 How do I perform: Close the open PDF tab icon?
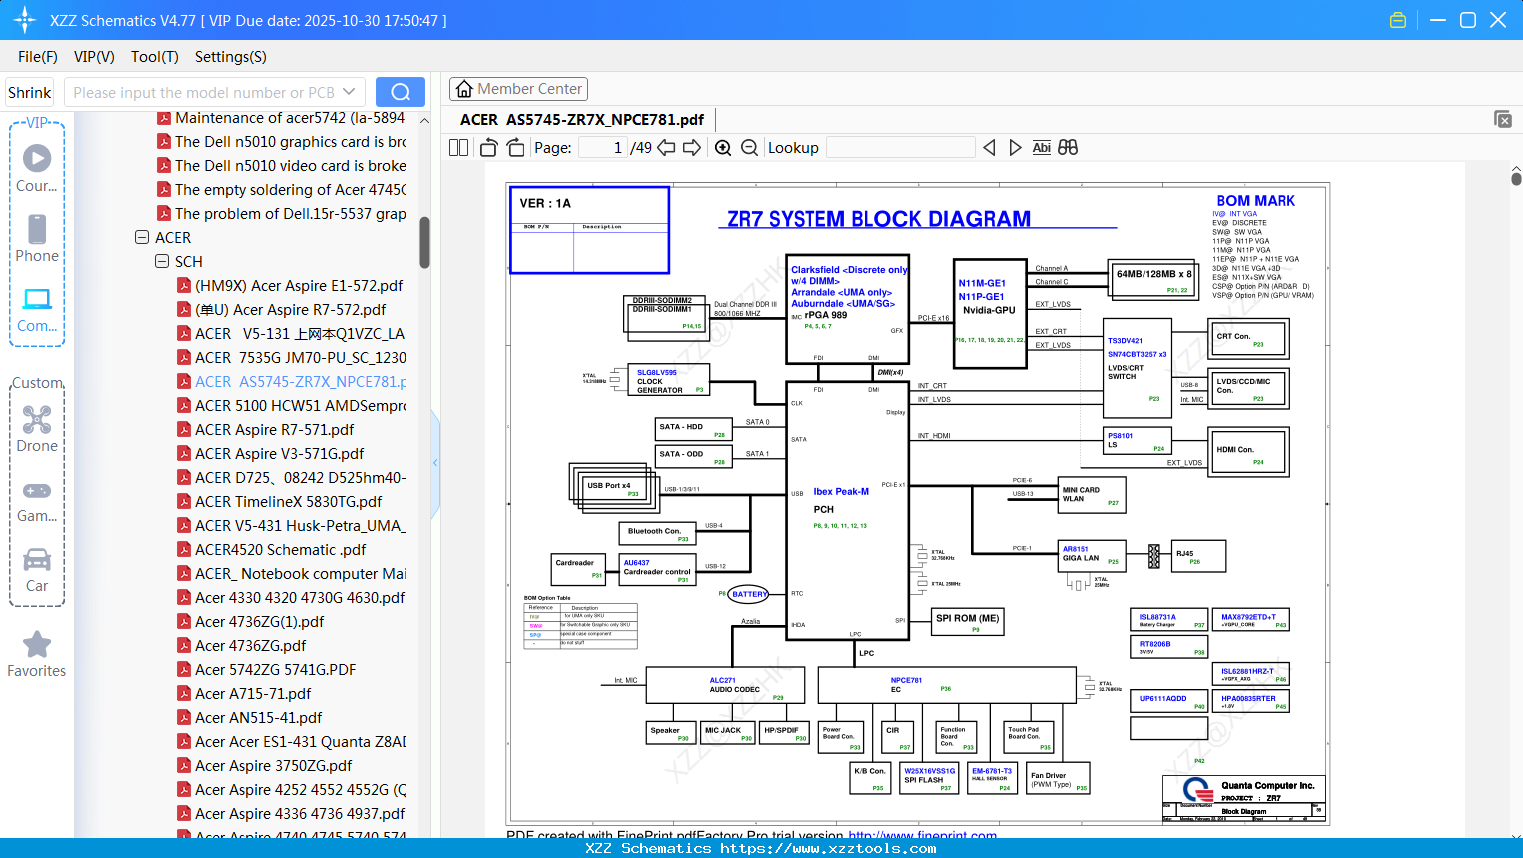[x=1503, y=119]
